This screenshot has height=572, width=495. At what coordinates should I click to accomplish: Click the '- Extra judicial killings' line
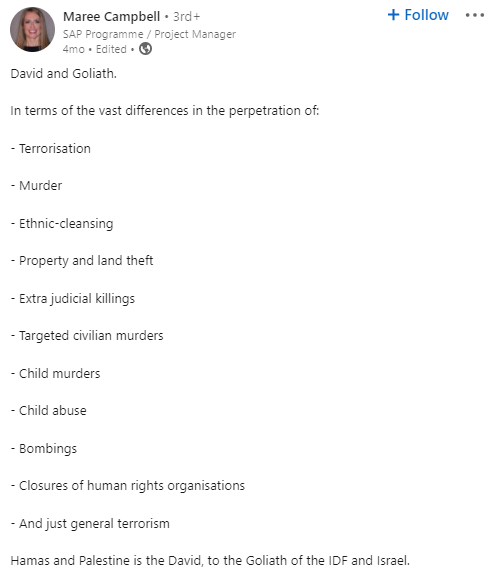coord(73,299)
